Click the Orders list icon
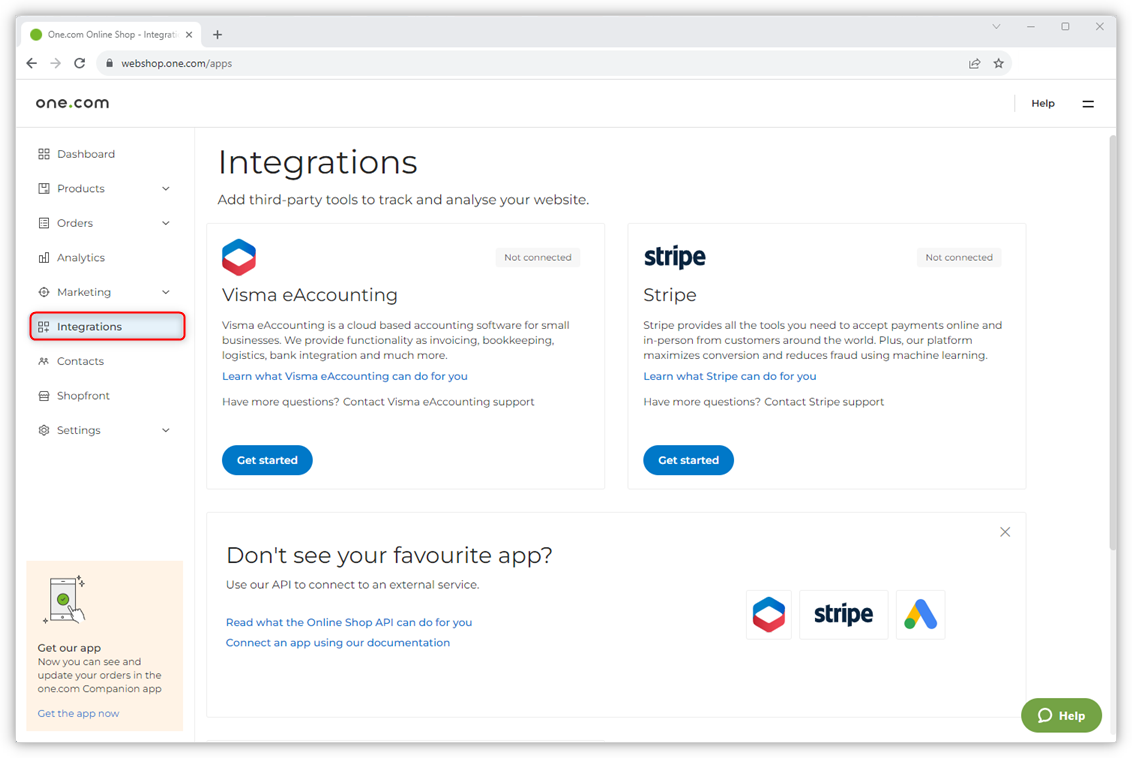This screenshot has width=1132, height=758. (x=44, y=223)
